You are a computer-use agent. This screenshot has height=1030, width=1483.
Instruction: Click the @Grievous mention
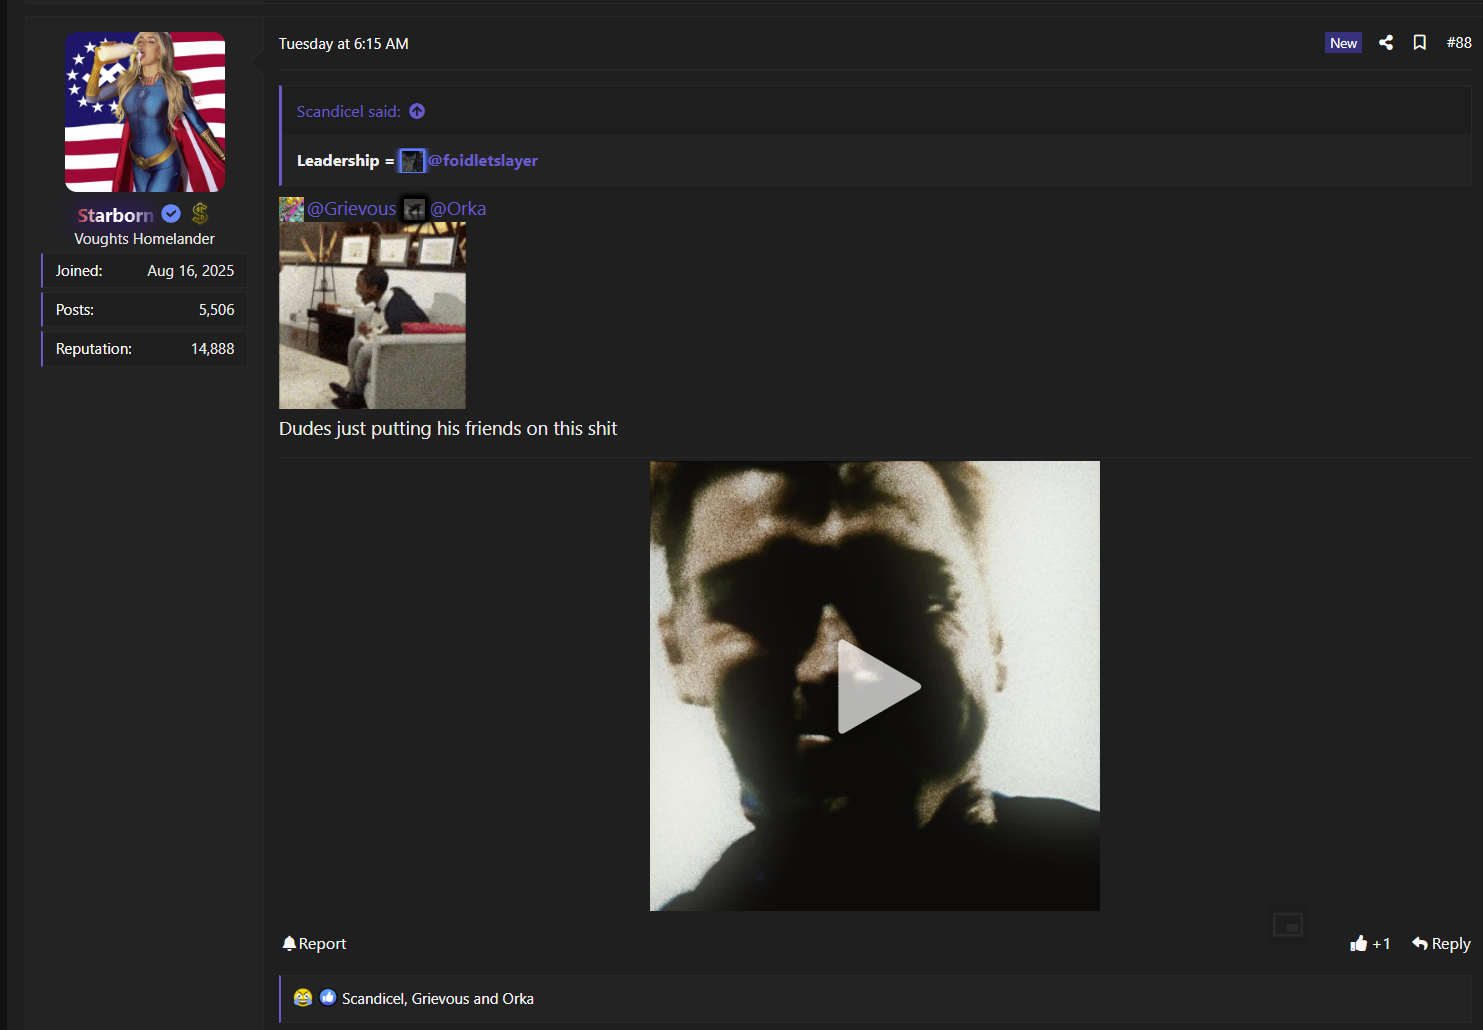(351, 209)
